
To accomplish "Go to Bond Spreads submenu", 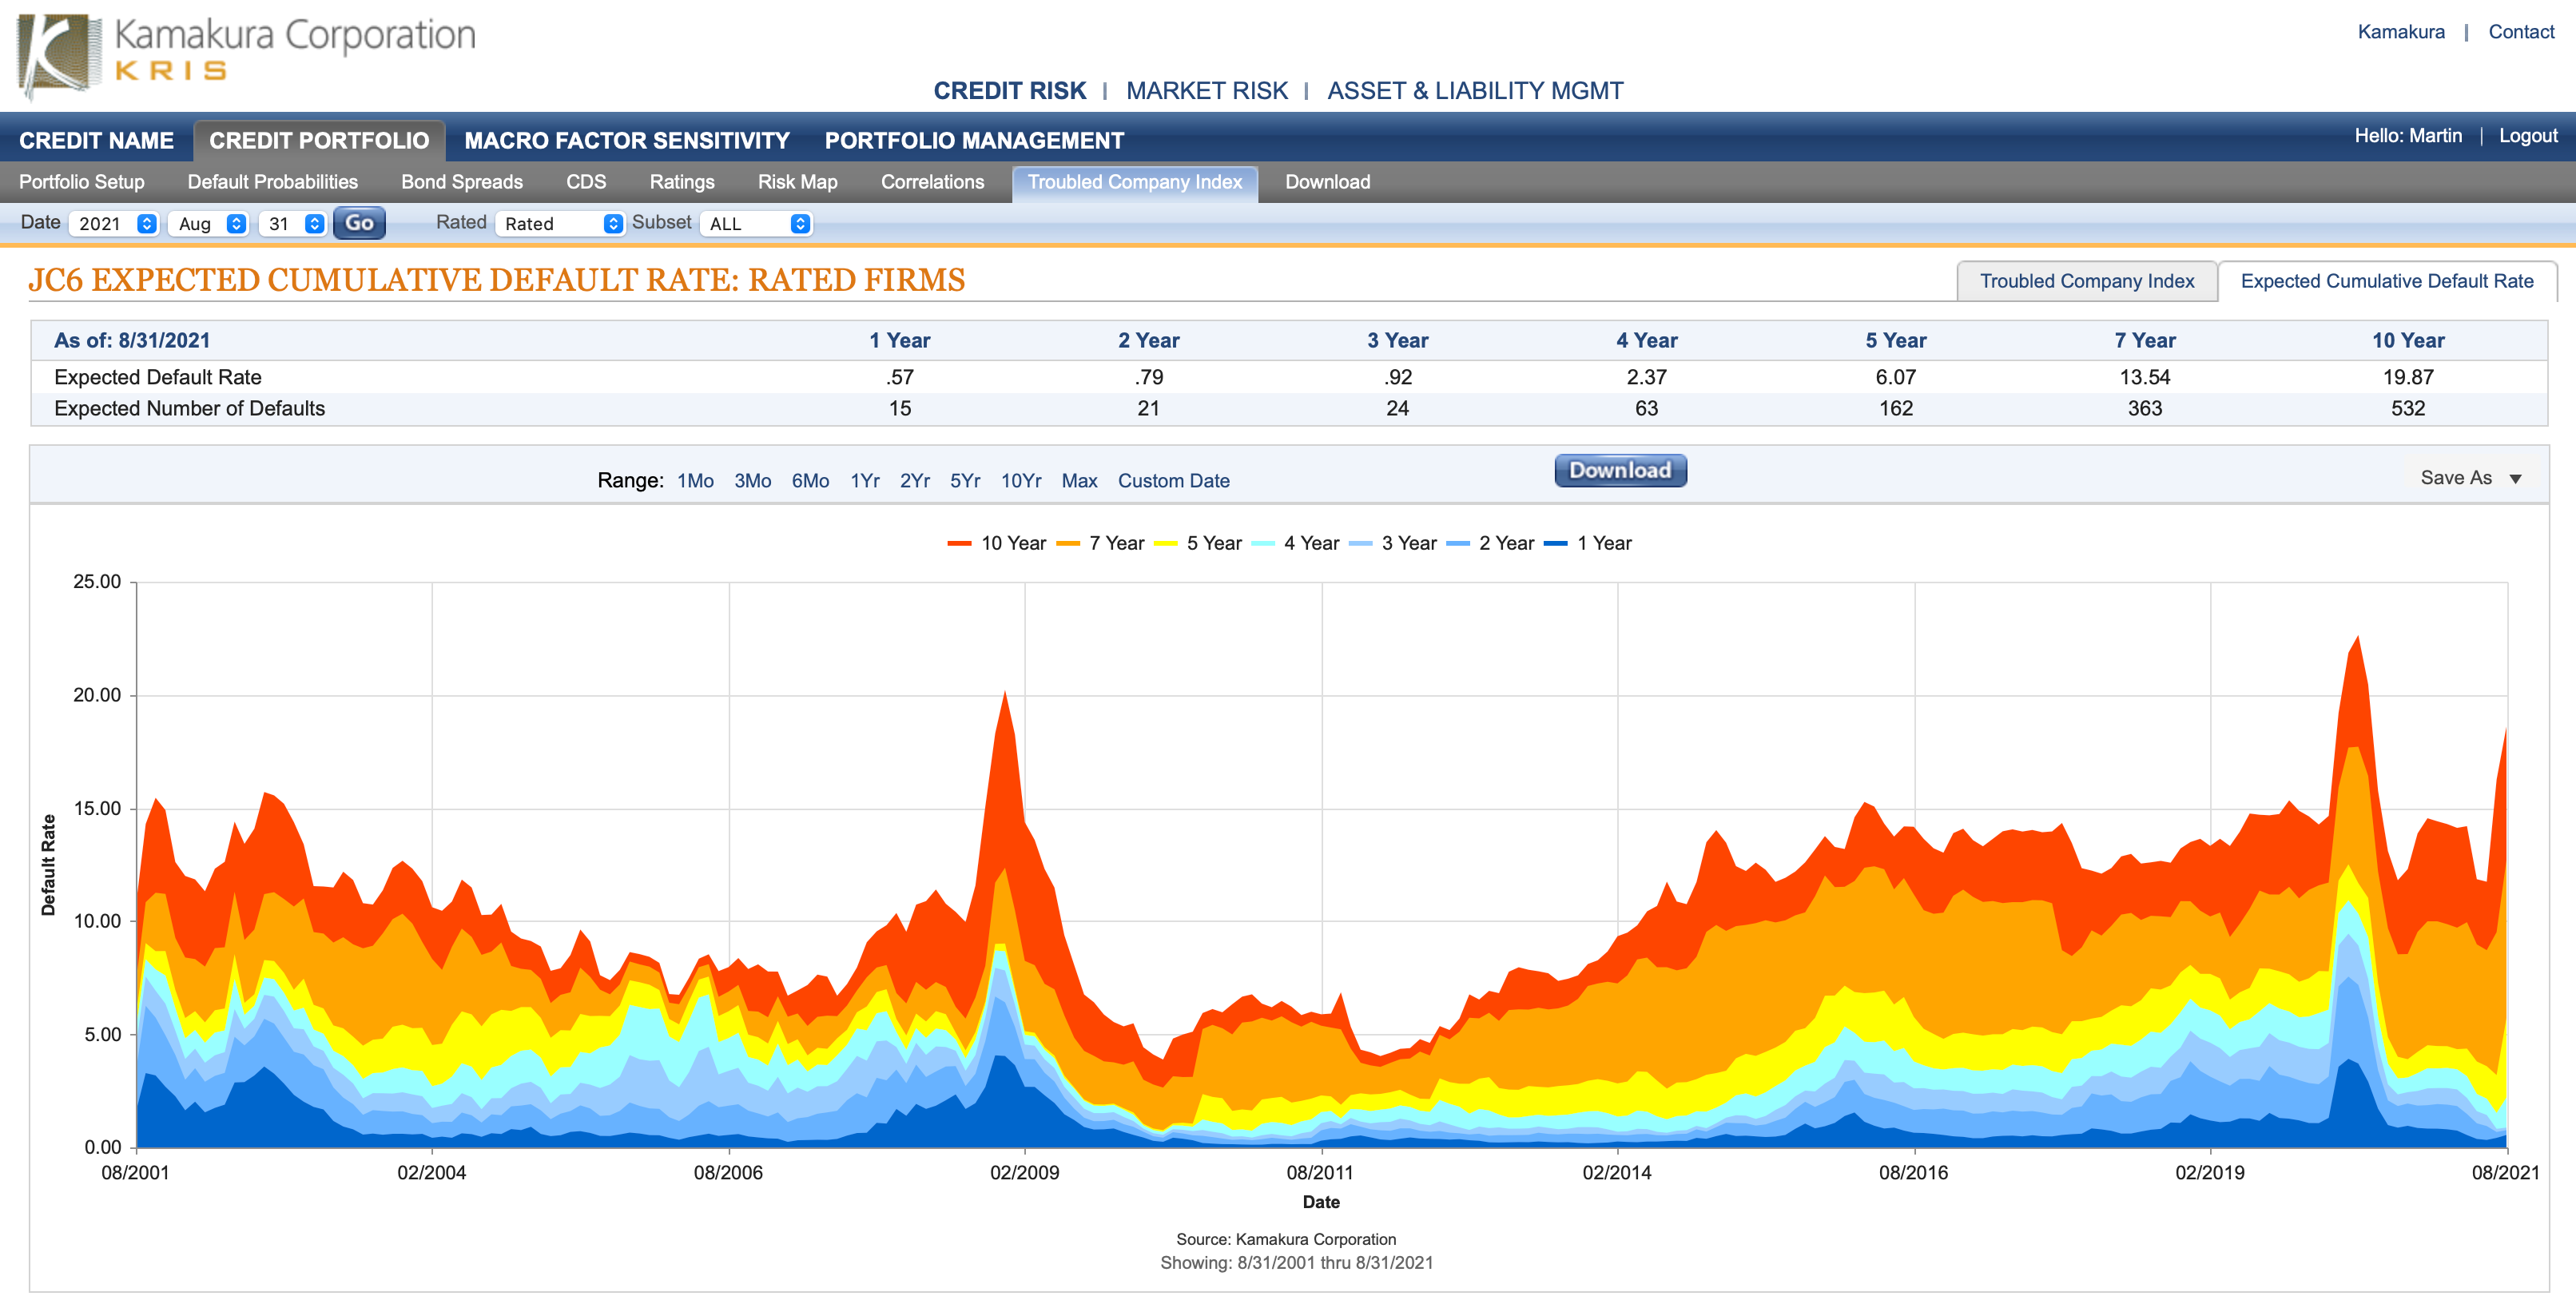I will [x=462, y=182].
